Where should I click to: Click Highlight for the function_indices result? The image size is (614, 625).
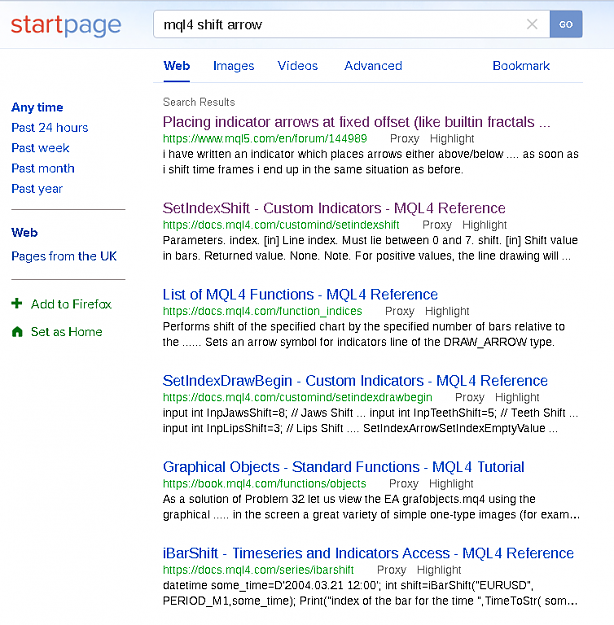coord(447,311)
